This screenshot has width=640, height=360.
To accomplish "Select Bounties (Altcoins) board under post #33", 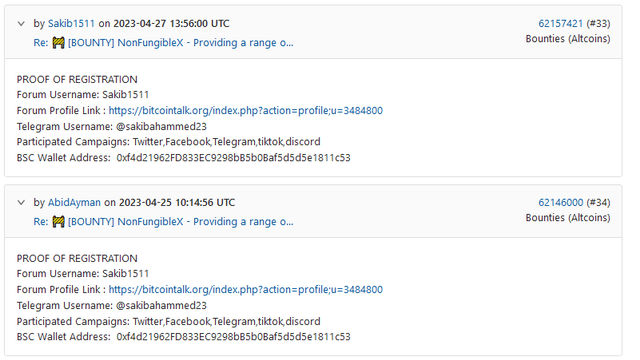I will (568, 39).
